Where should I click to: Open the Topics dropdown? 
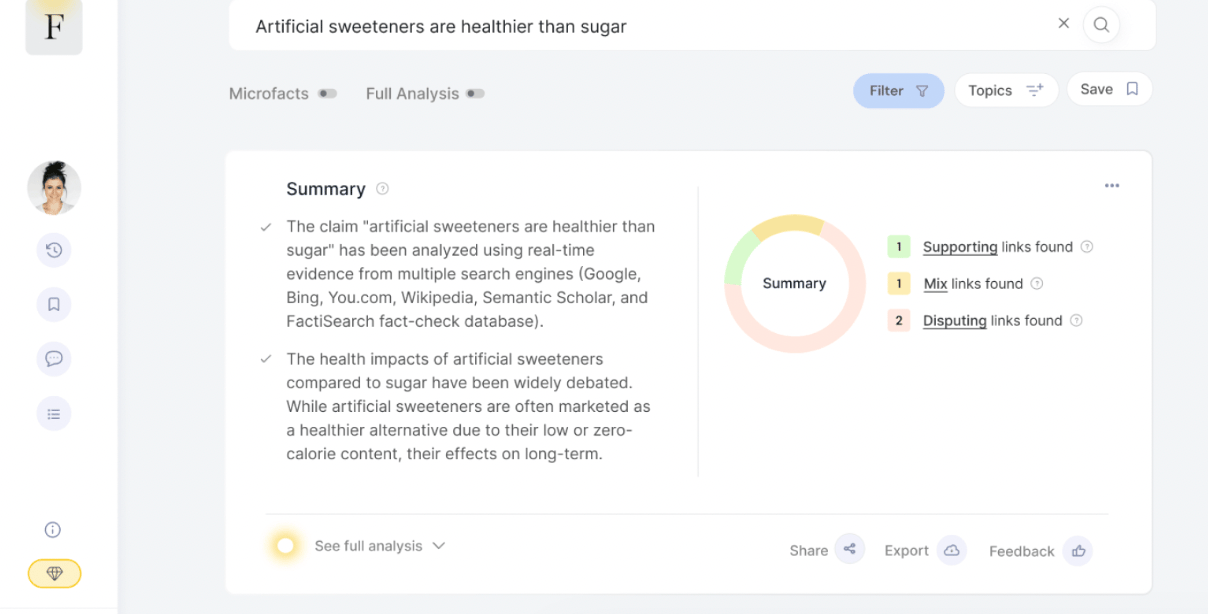(1005, 91)
